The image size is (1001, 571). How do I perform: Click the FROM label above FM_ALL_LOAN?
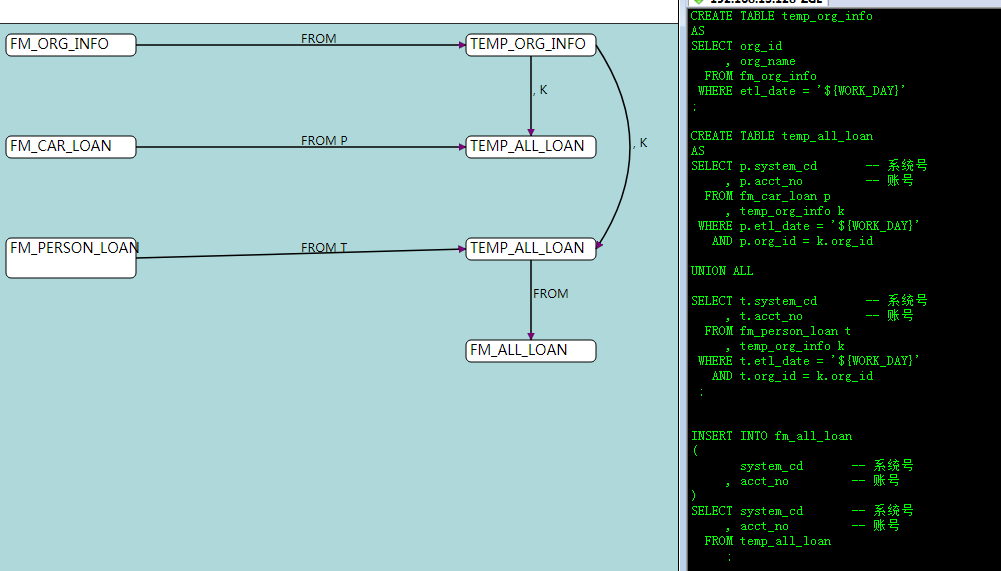pyautogui.click(x=550, y=294)
